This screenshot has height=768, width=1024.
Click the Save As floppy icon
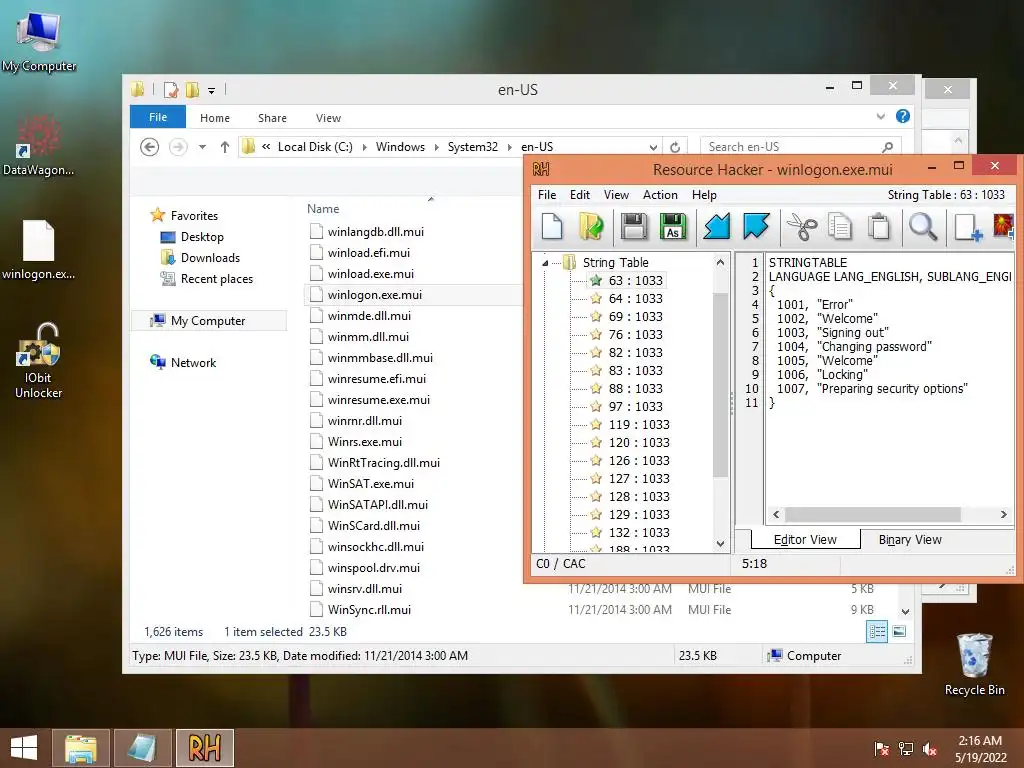(673, 227)
